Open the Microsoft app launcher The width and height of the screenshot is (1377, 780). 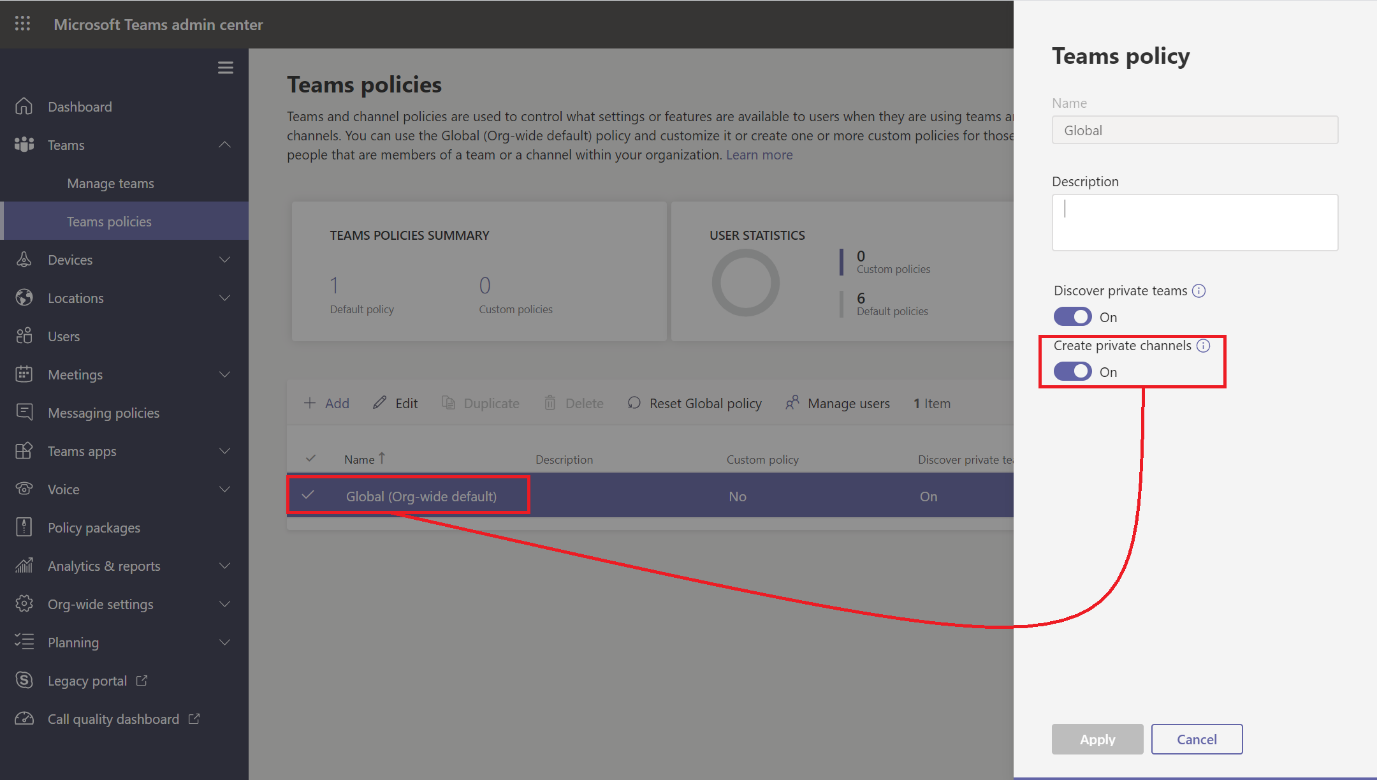pyautogui.click(x=22, y=23)
